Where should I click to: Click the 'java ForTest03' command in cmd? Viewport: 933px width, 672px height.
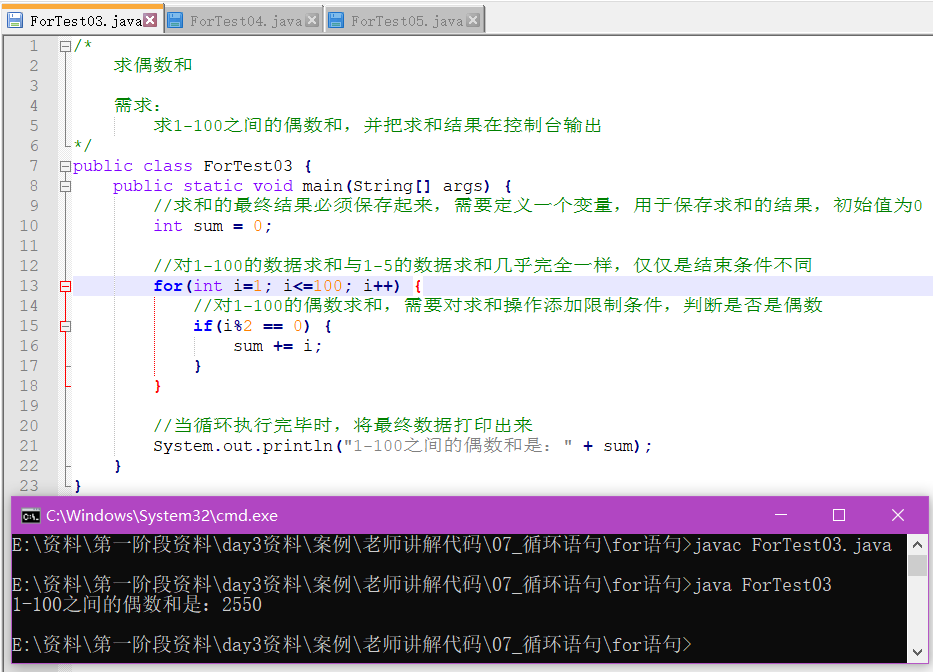point(762,585)
